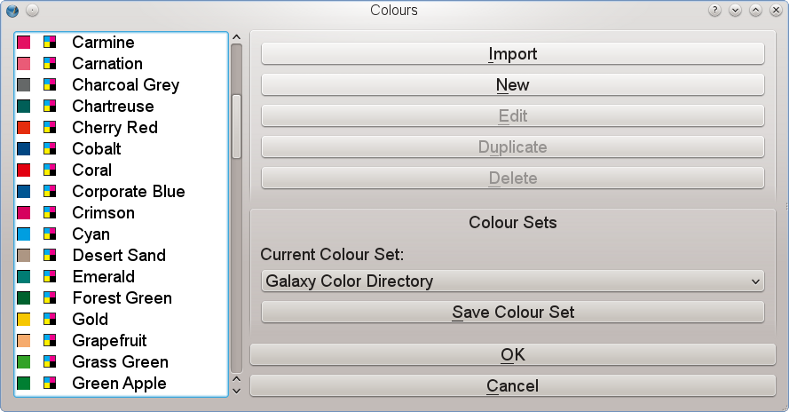Create a new colour with New button
Screen dimensions: 789x412
coord(513,85)
